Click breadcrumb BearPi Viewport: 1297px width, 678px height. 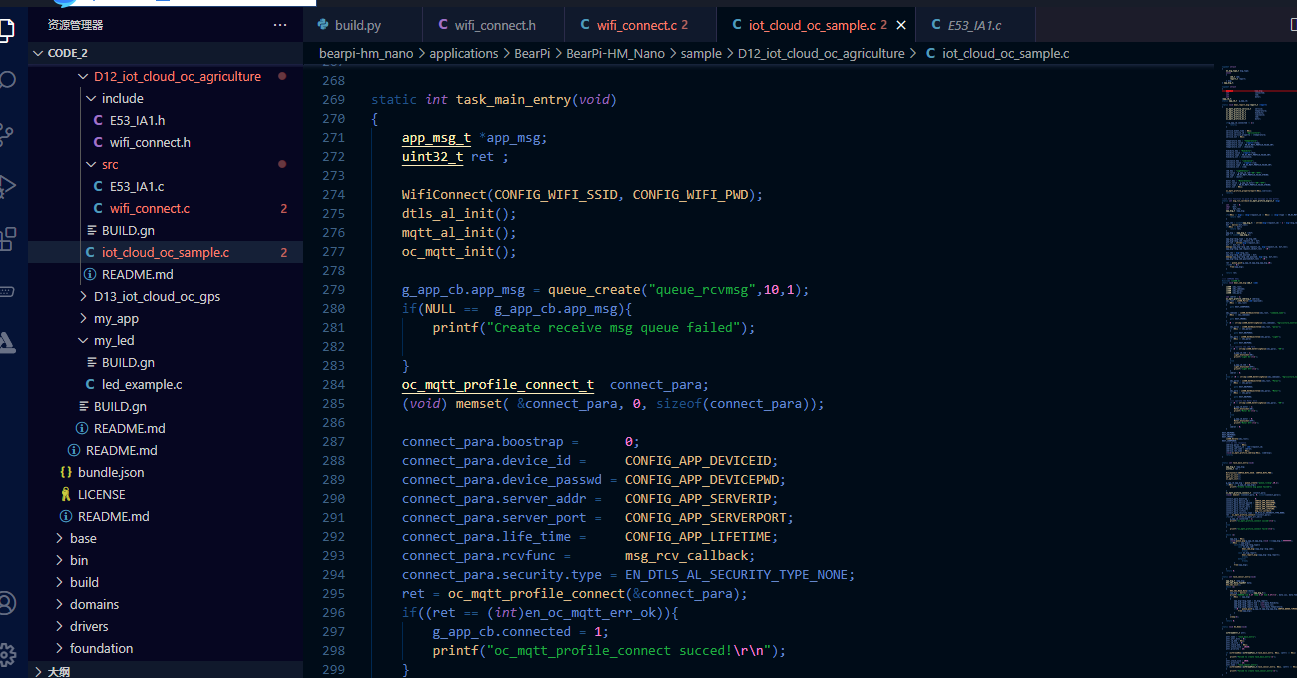[530, 53]
